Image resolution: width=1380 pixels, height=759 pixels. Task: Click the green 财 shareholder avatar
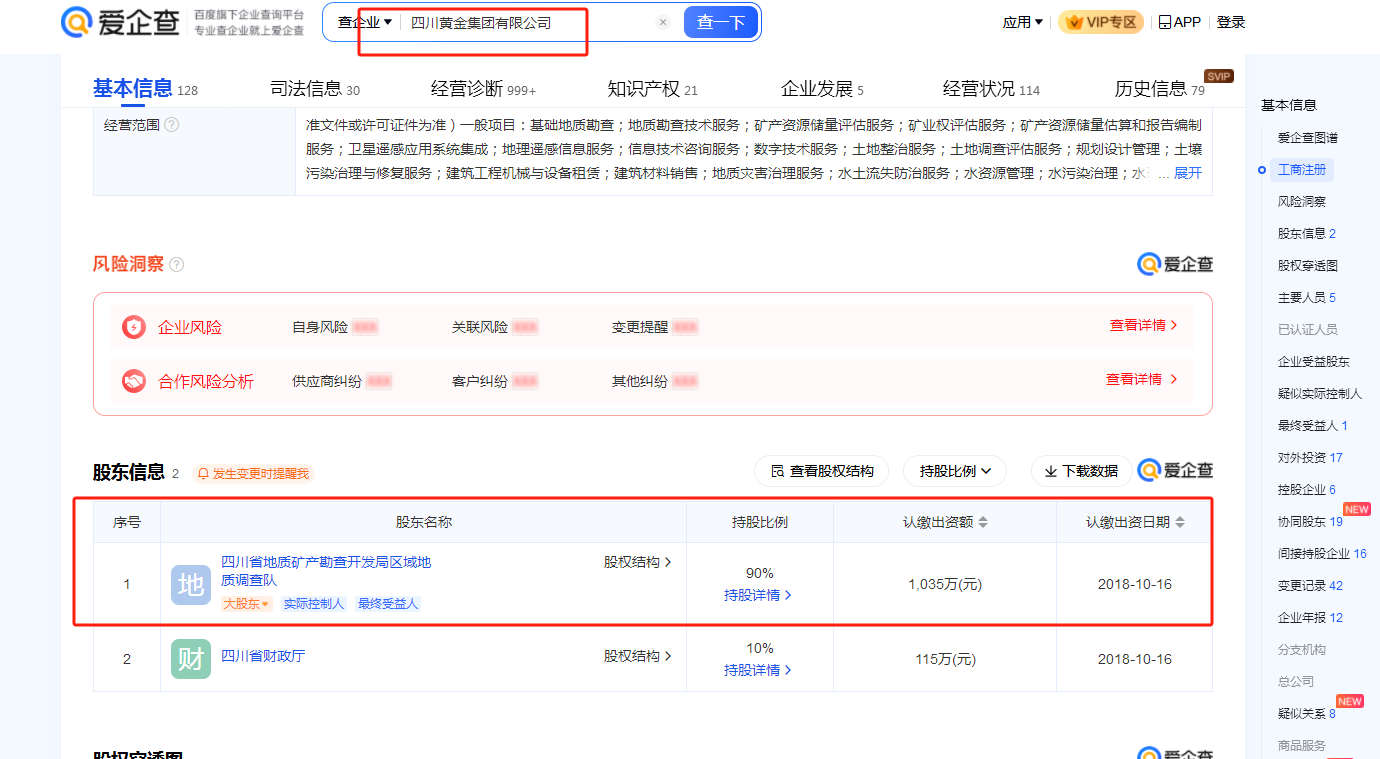(x=191, y=659)
